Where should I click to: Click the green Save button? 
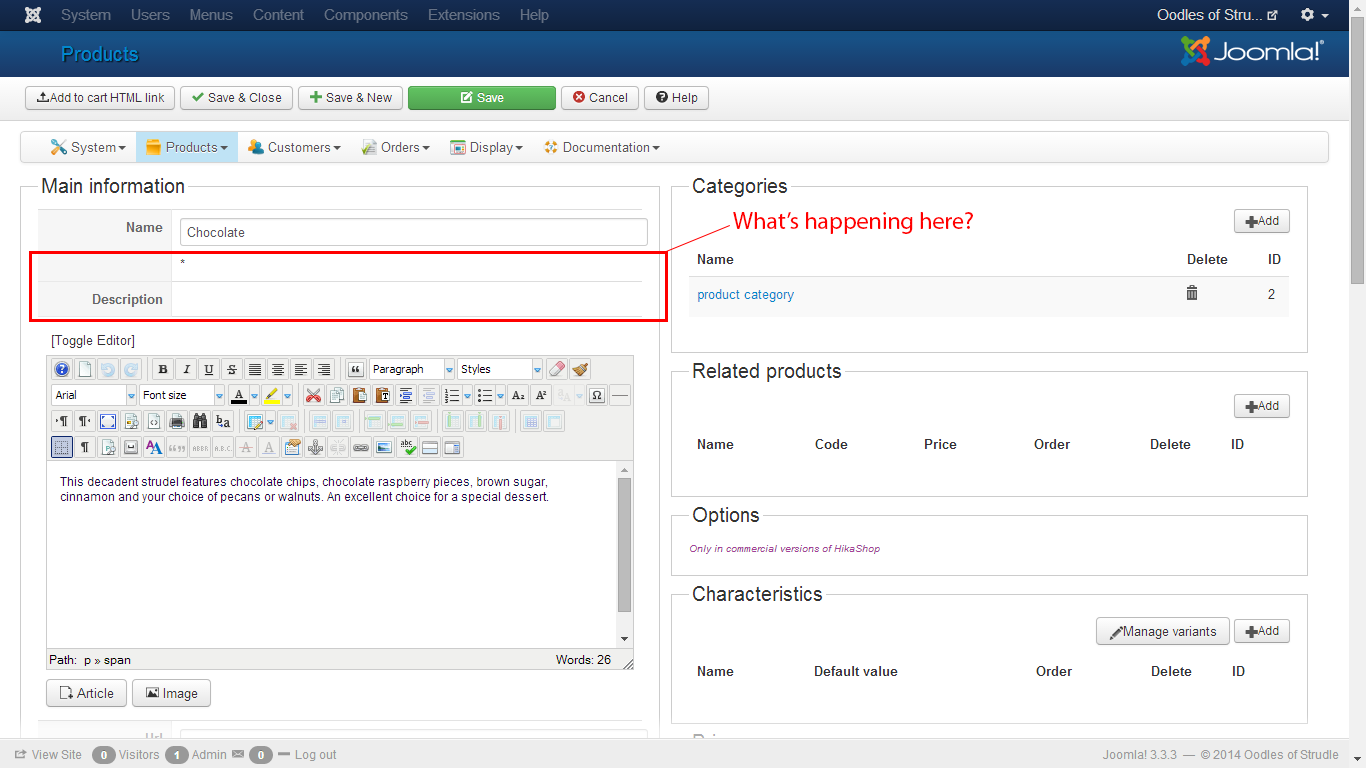click(482, 97)
